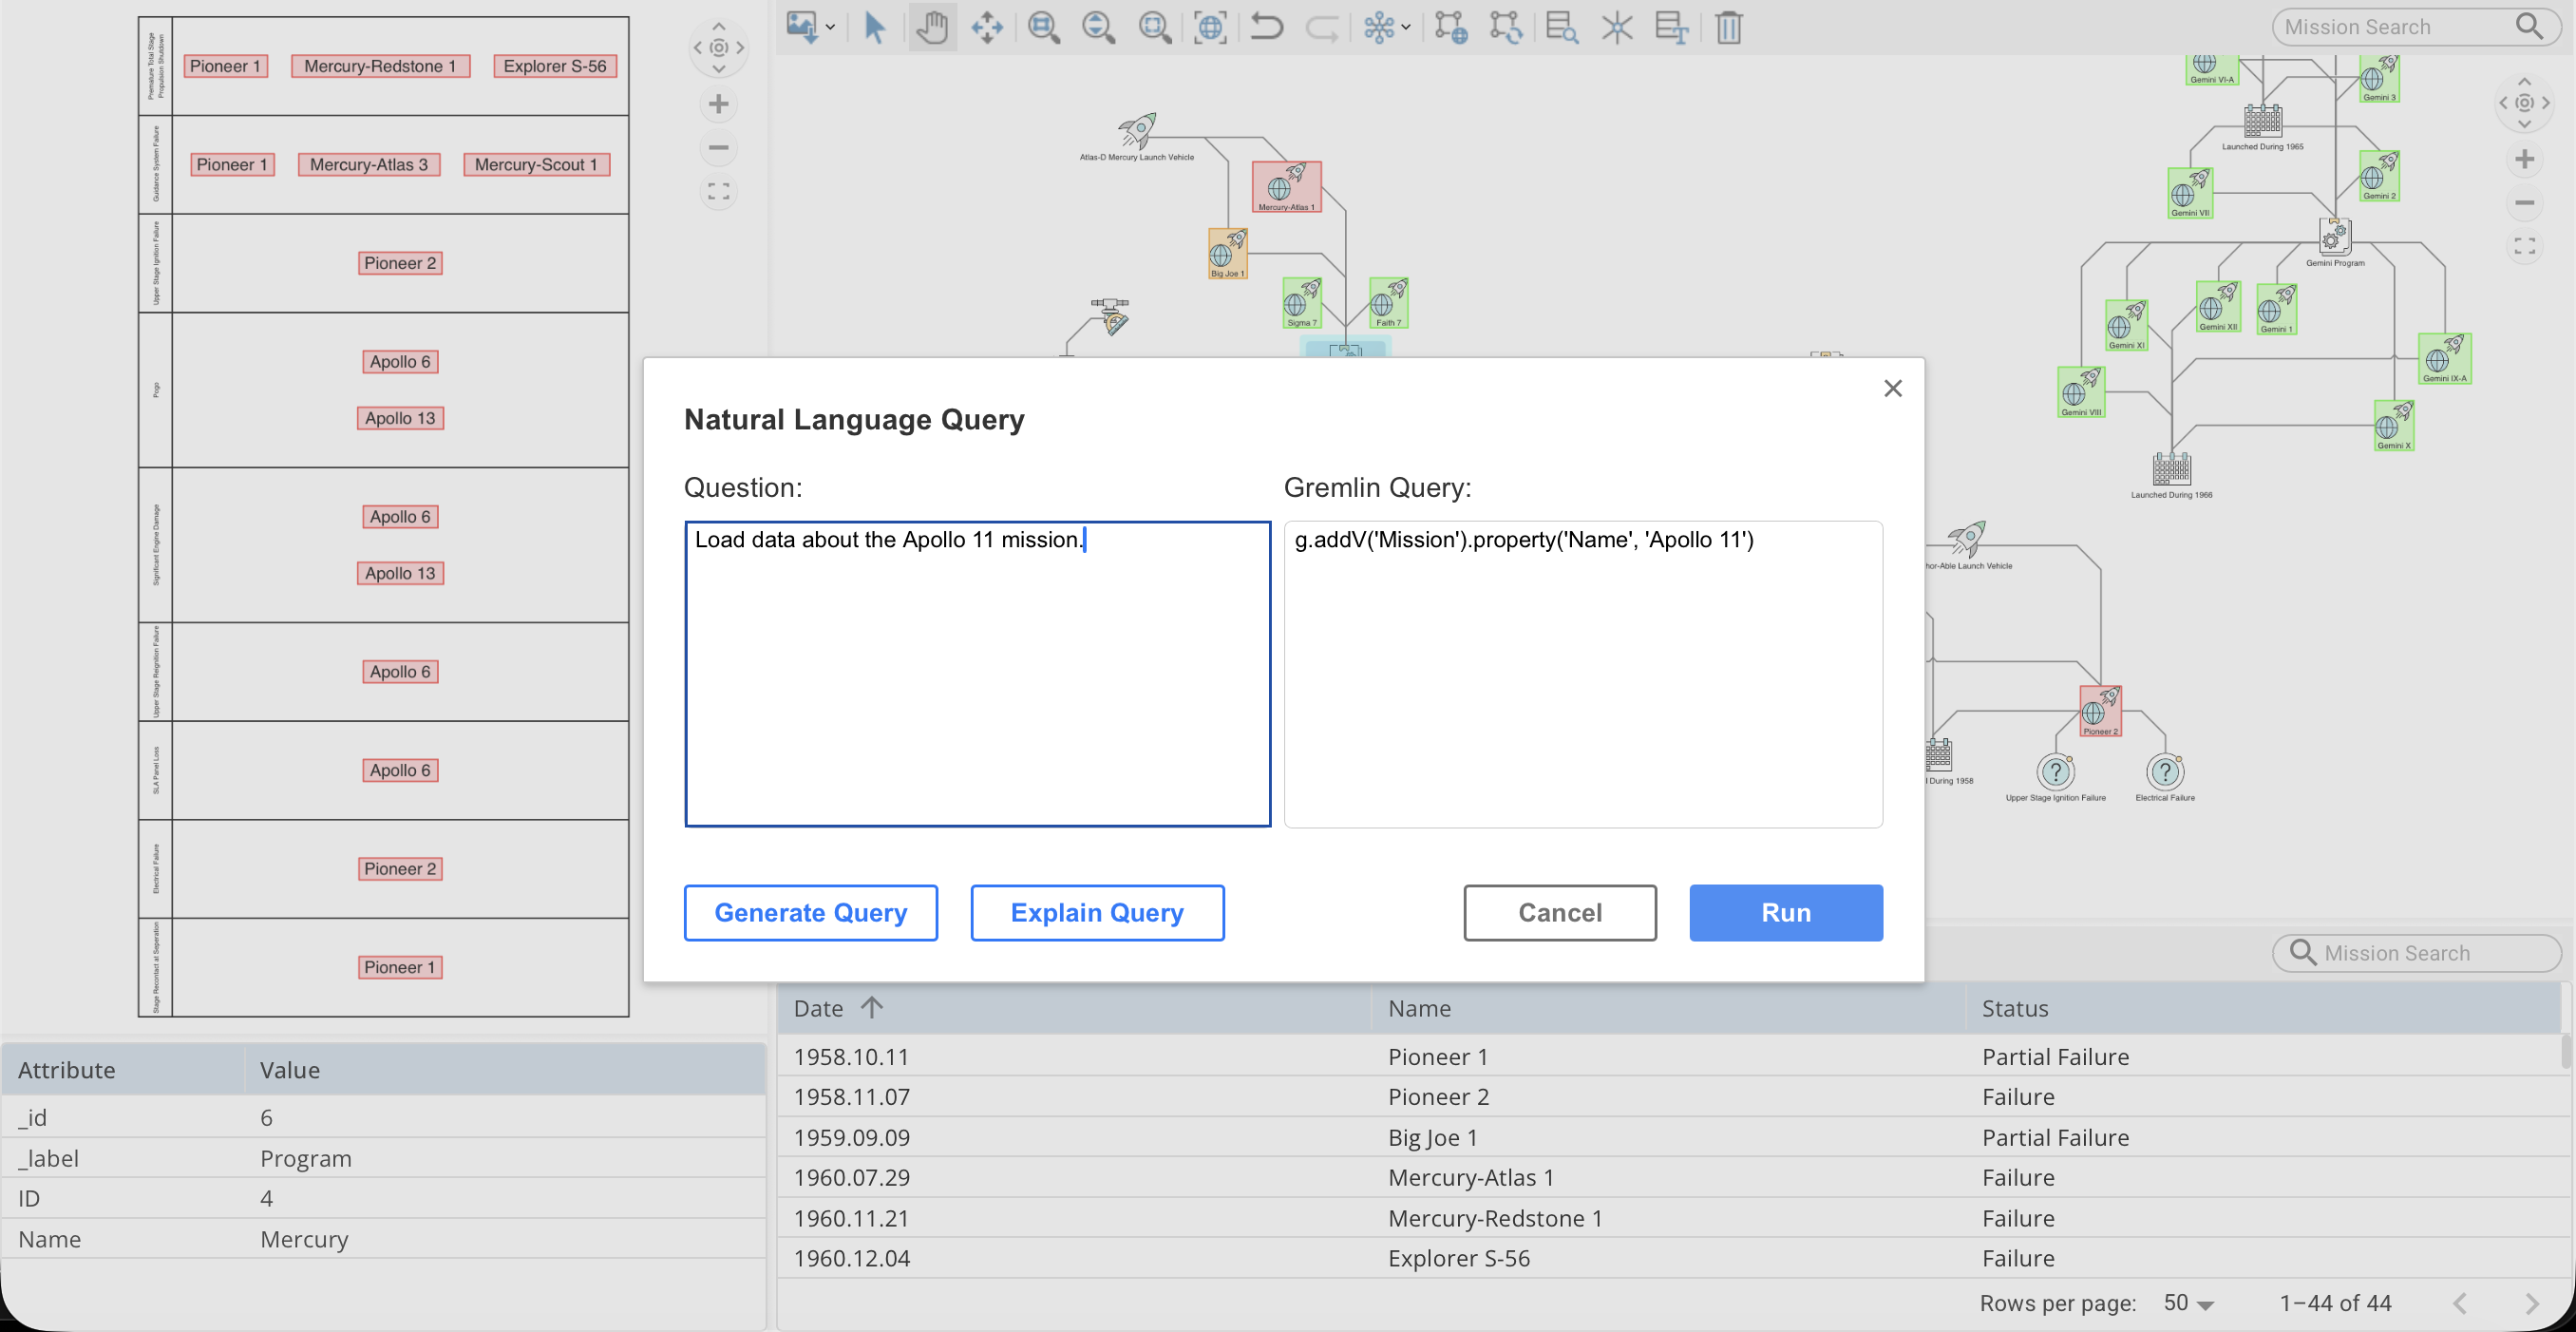The width and height of the screenshot is (2576, 1332).
Task: Close the Natural Language Query dialog
Action: (1892, 388)
